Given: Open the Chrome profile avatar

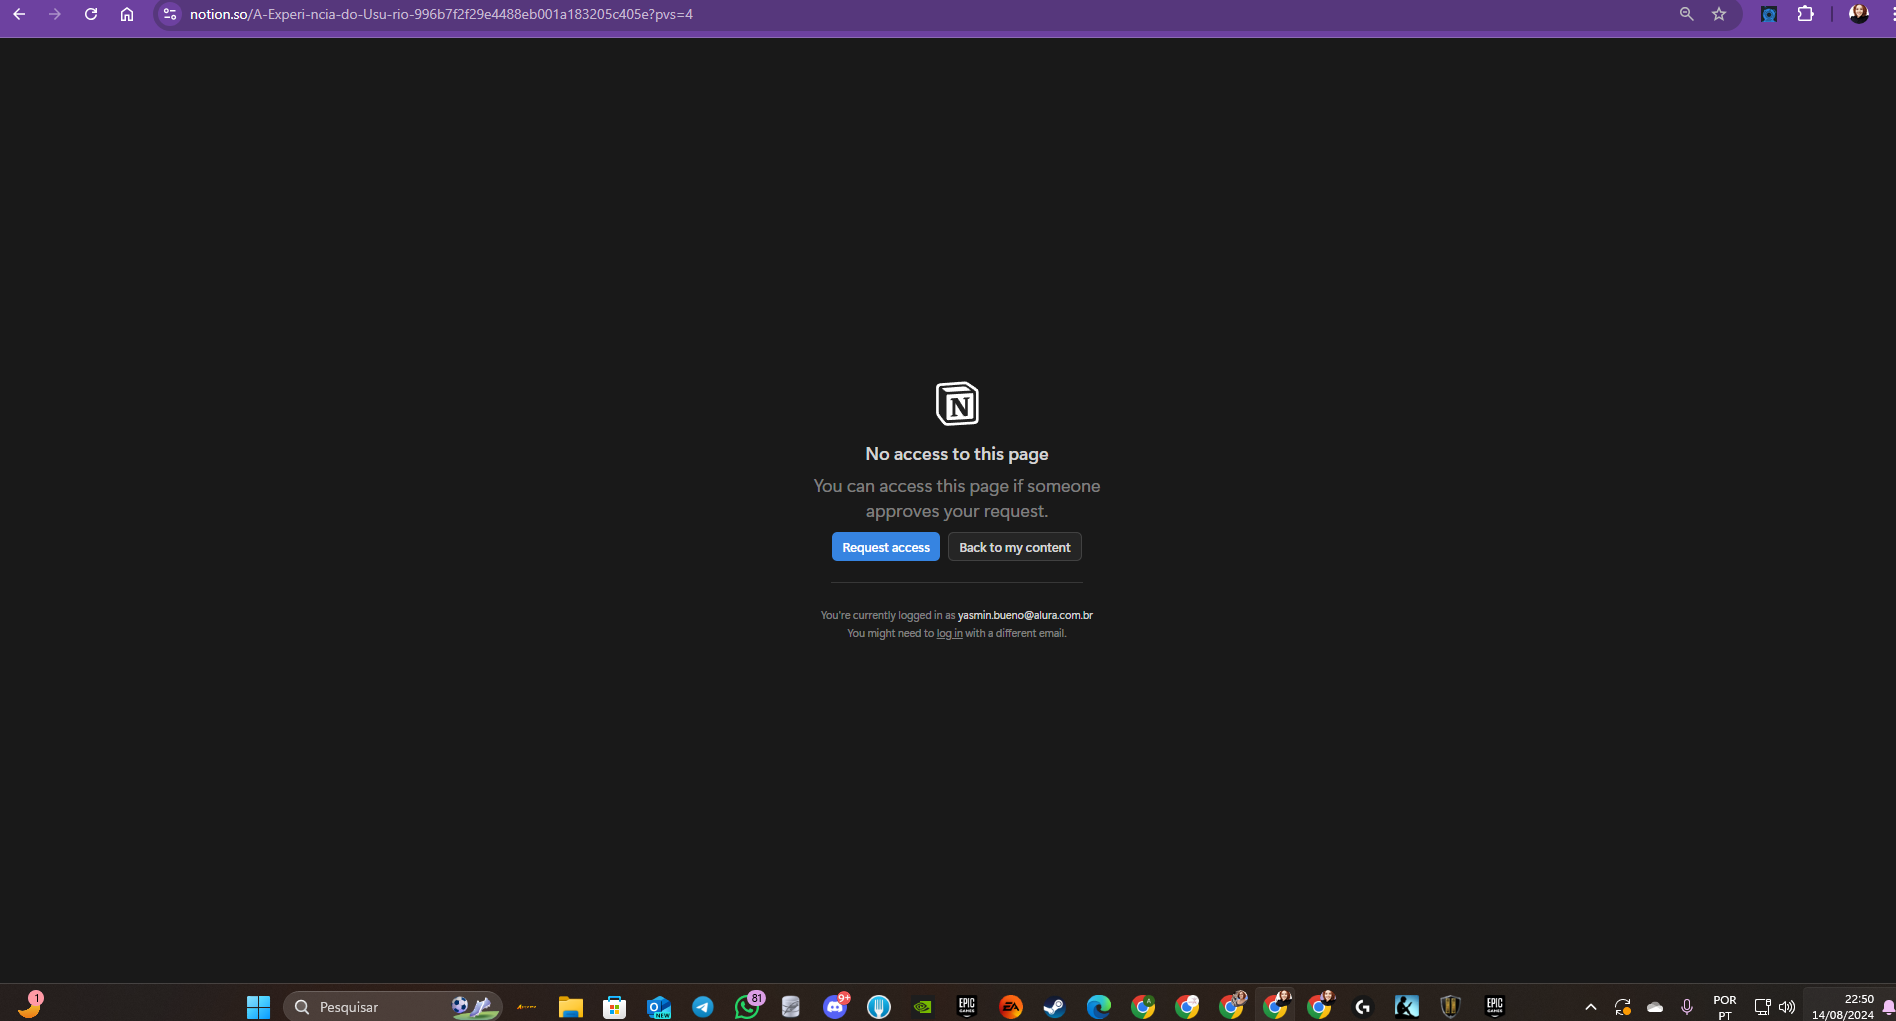Looking at the screenshot, I should (x=1859, y=14).
